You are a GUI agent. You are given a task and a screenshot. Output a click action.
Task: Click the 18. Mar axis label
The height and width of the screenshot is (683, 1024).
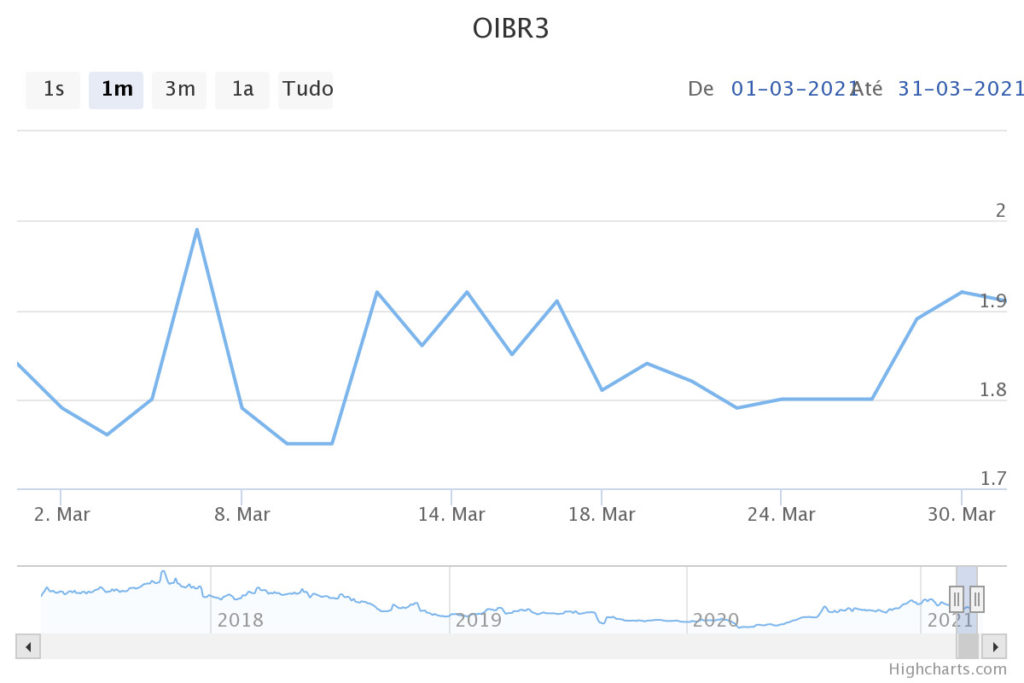(601, 515)
